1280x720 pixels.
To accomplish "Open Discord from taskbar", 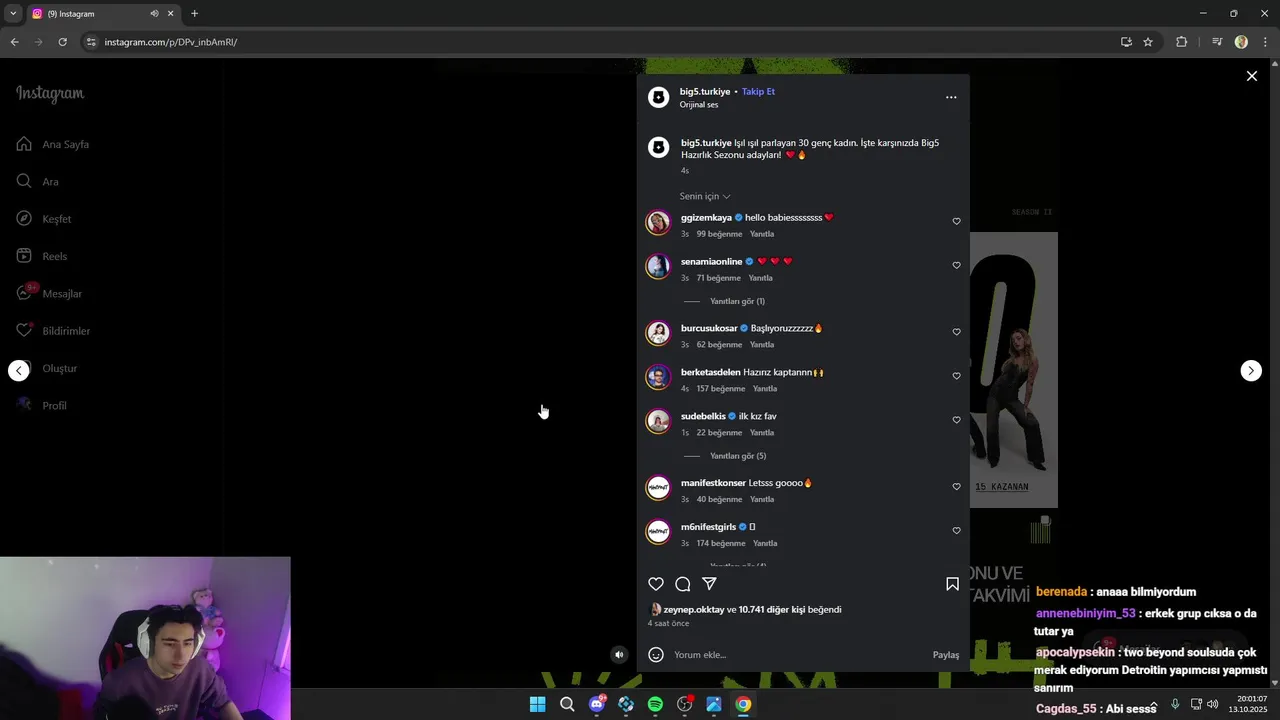I will [597, 704].
